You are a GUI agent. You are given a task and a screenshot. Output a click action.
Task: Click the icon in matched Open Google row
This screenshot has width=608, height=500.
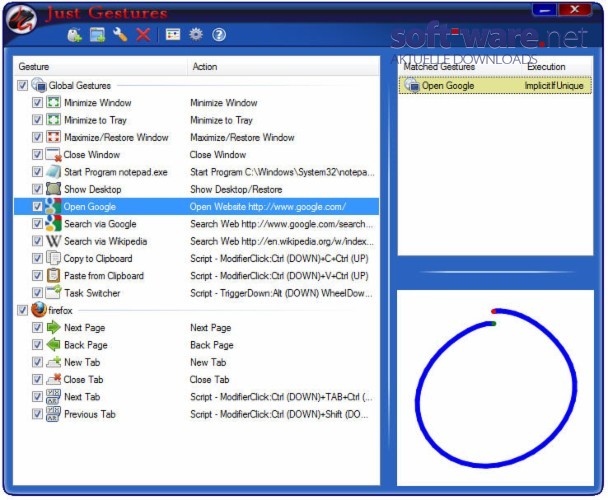(x=412, y=85)
